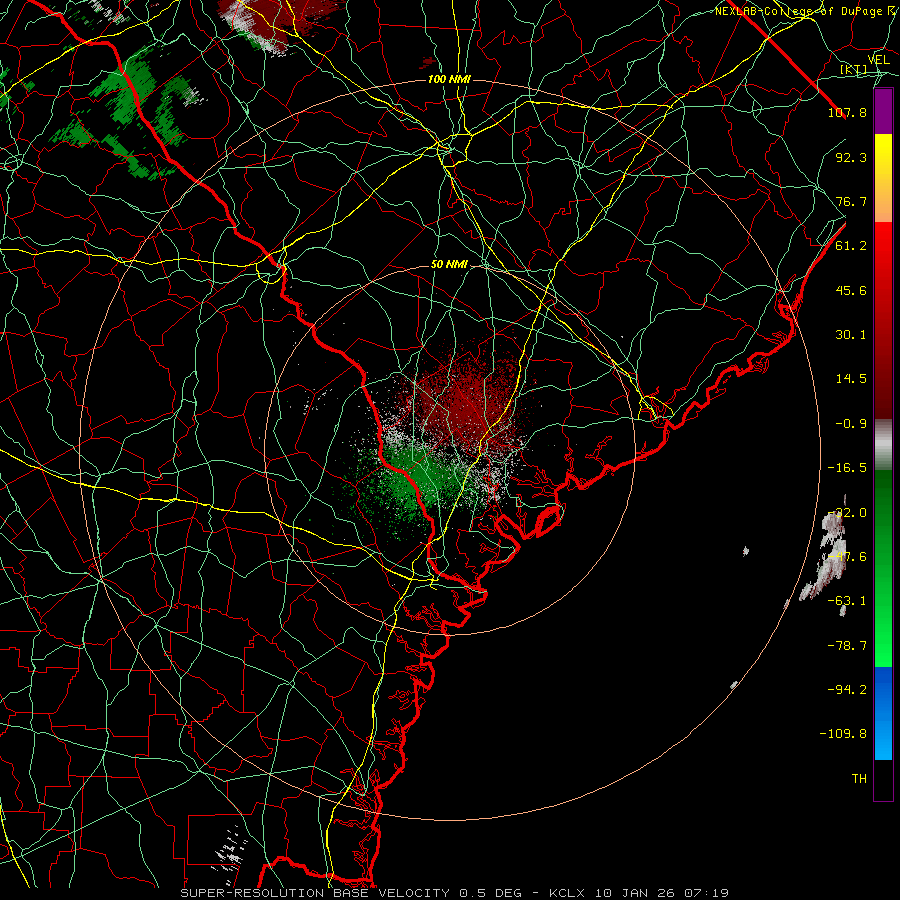This screenshot has width=900, height=900.
Task: Click the 30.1 legend value
Action: [x=851, y=335]
